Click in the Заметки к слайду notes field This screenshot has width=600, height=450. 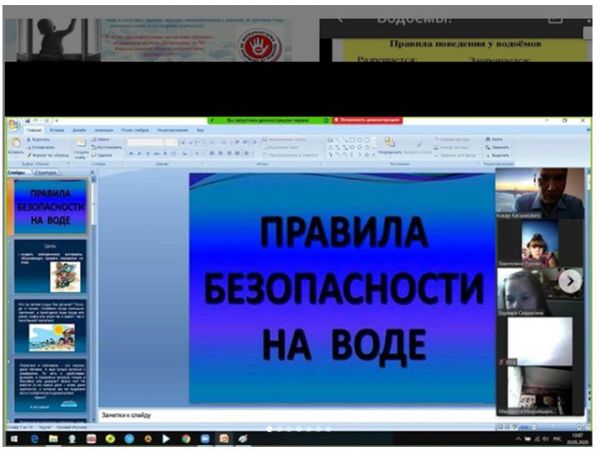pos(290,413)
